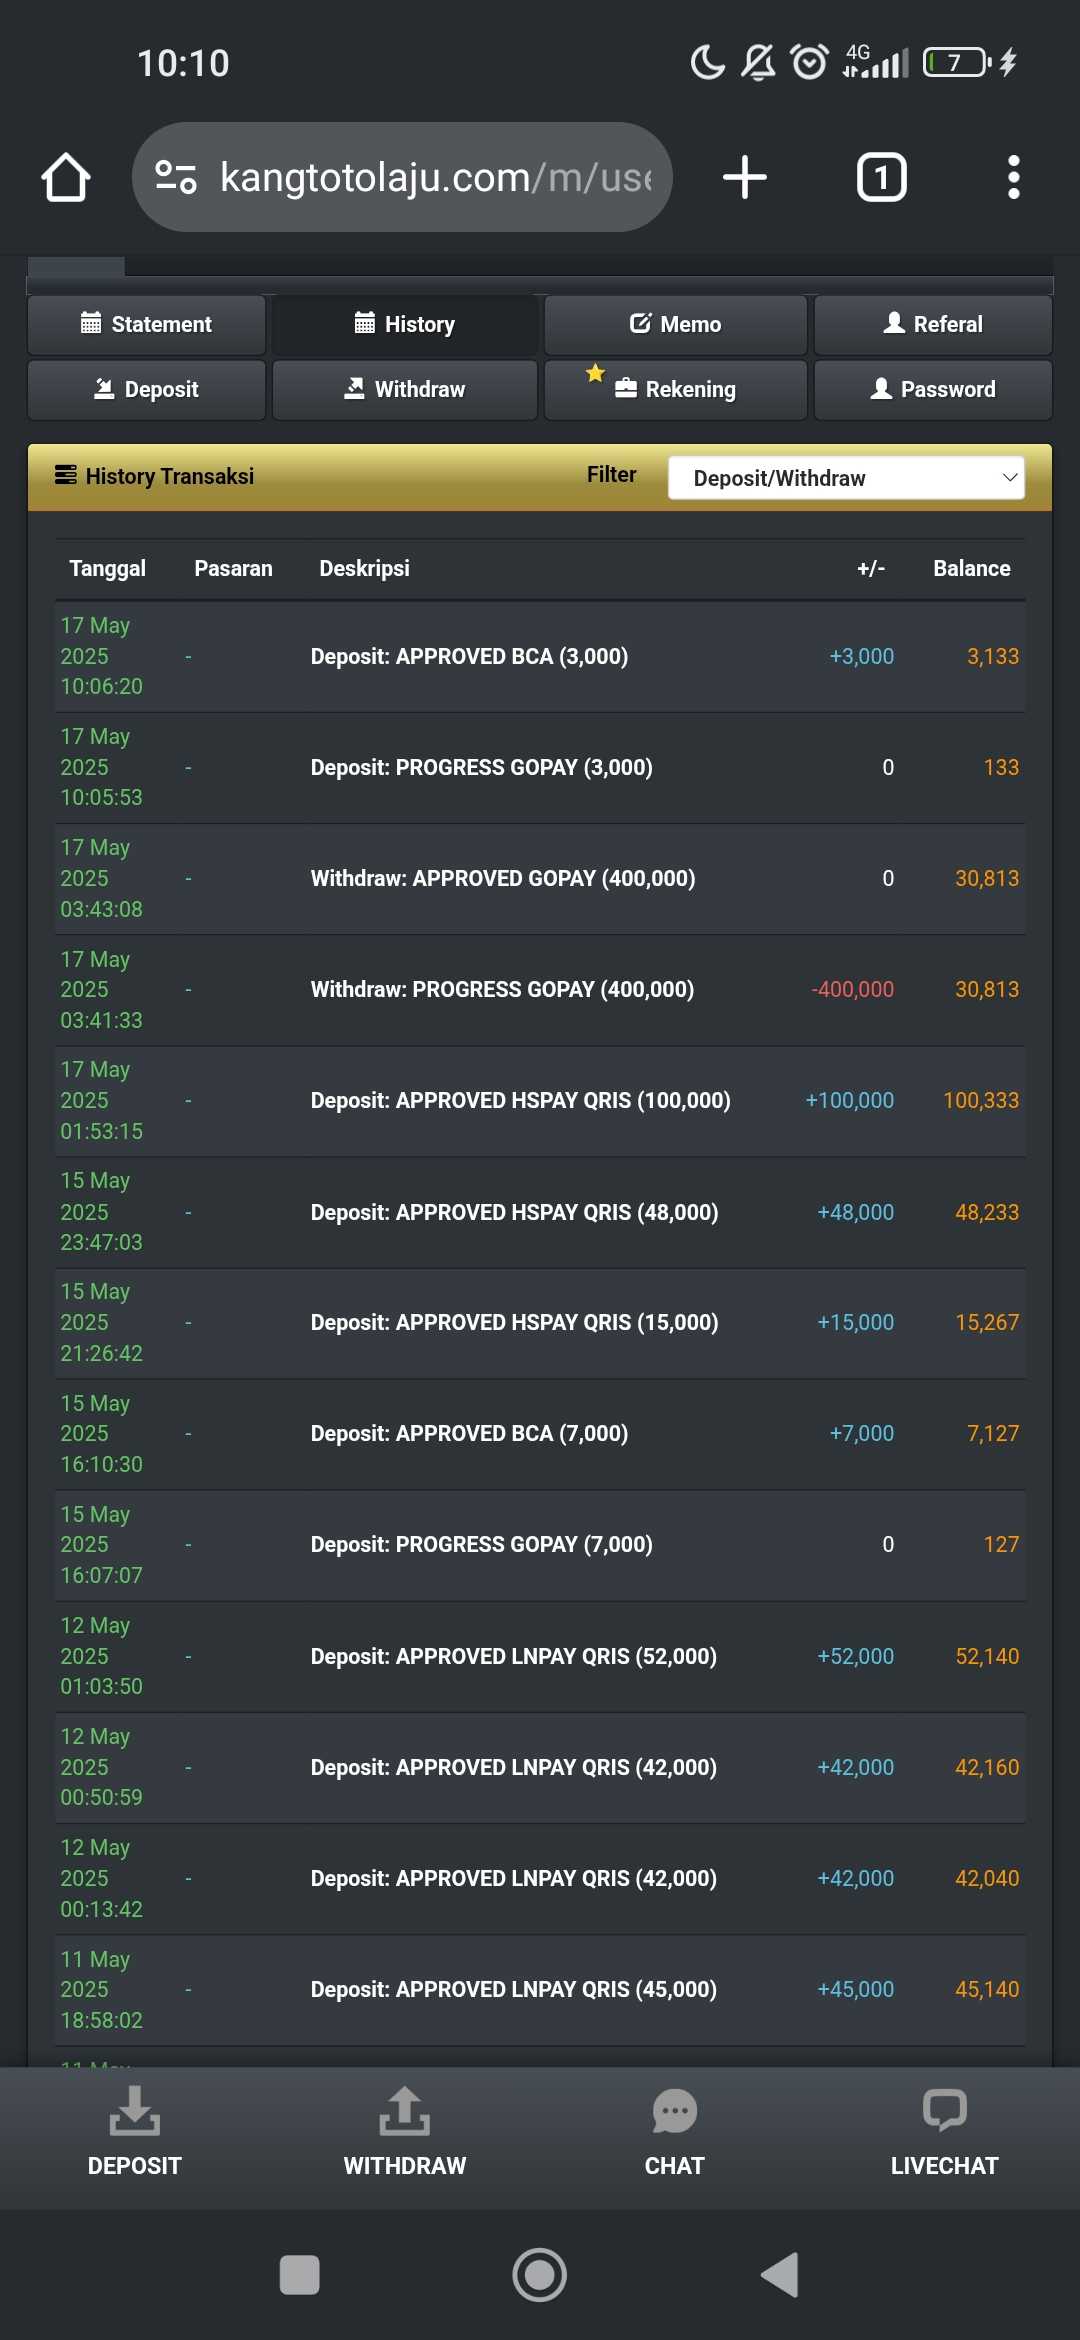
Task: Open the tab switcher showing 1 tab
Action: (882, 178)
